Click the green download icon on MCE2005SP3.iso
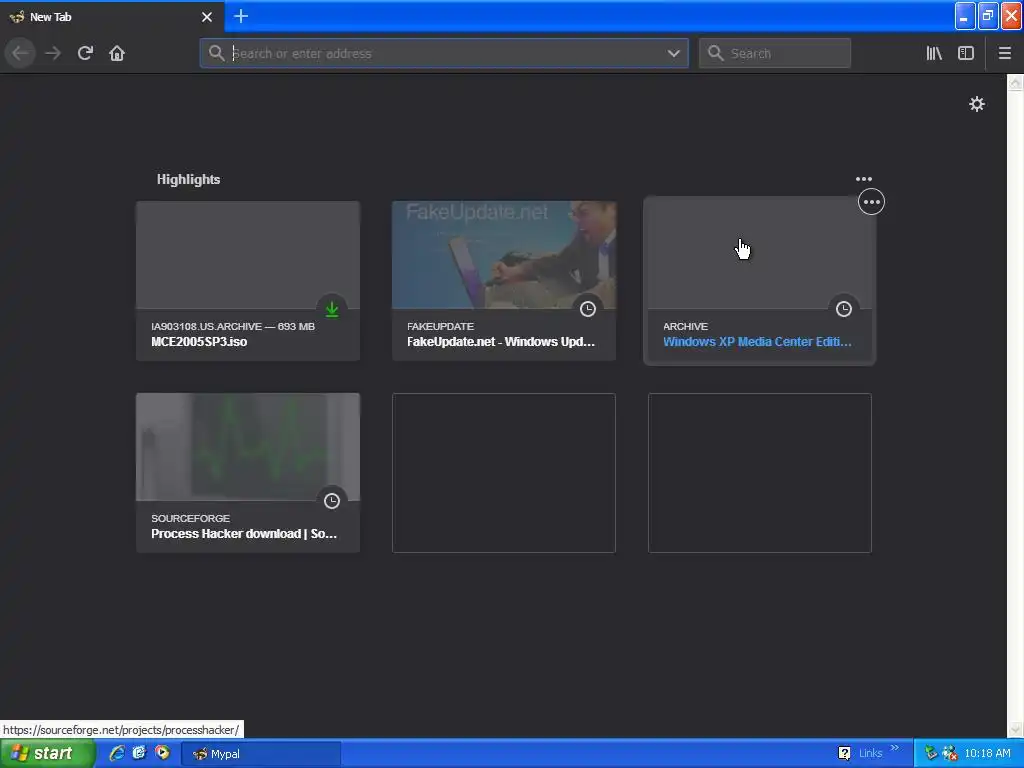 pyautogui.click(x=332, y=309)
